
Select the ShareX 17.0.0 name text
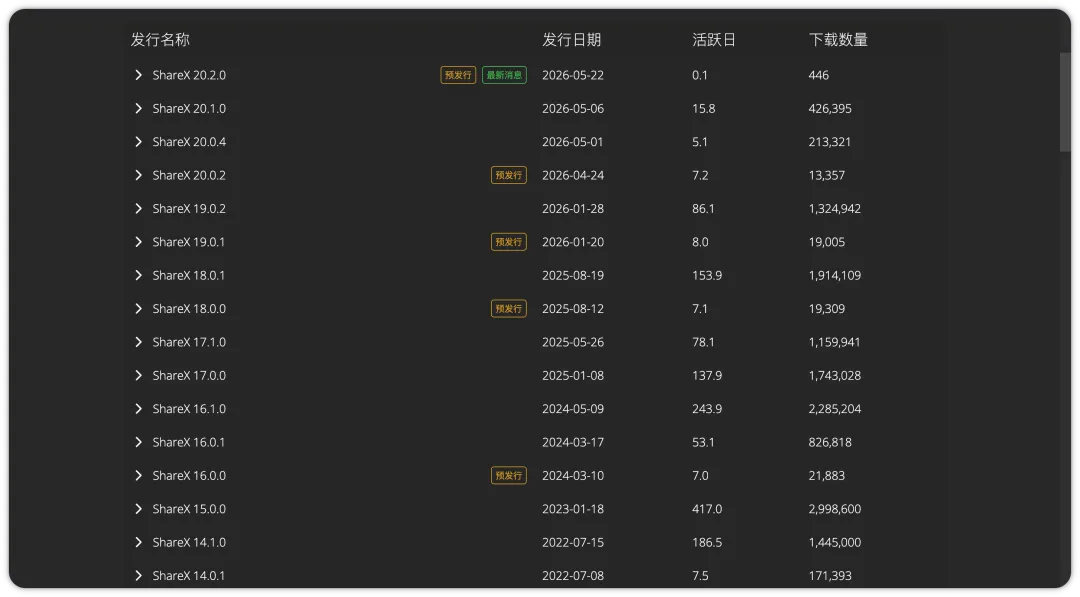tap(189, 375)
